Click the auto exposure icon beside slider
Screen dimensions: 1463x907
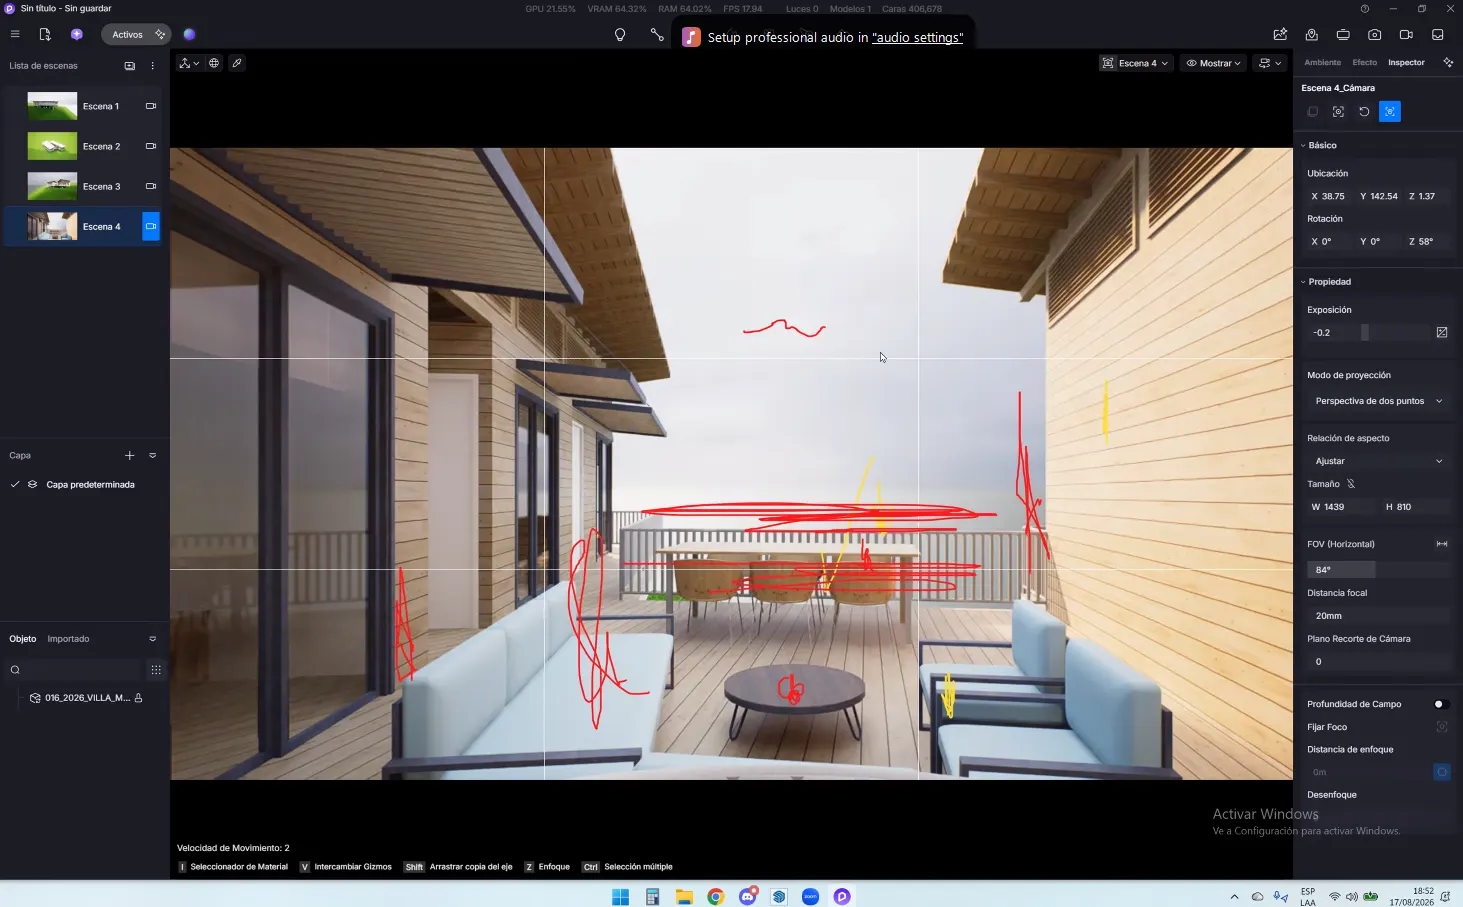pyautogui.click(x=1442, y=332)
